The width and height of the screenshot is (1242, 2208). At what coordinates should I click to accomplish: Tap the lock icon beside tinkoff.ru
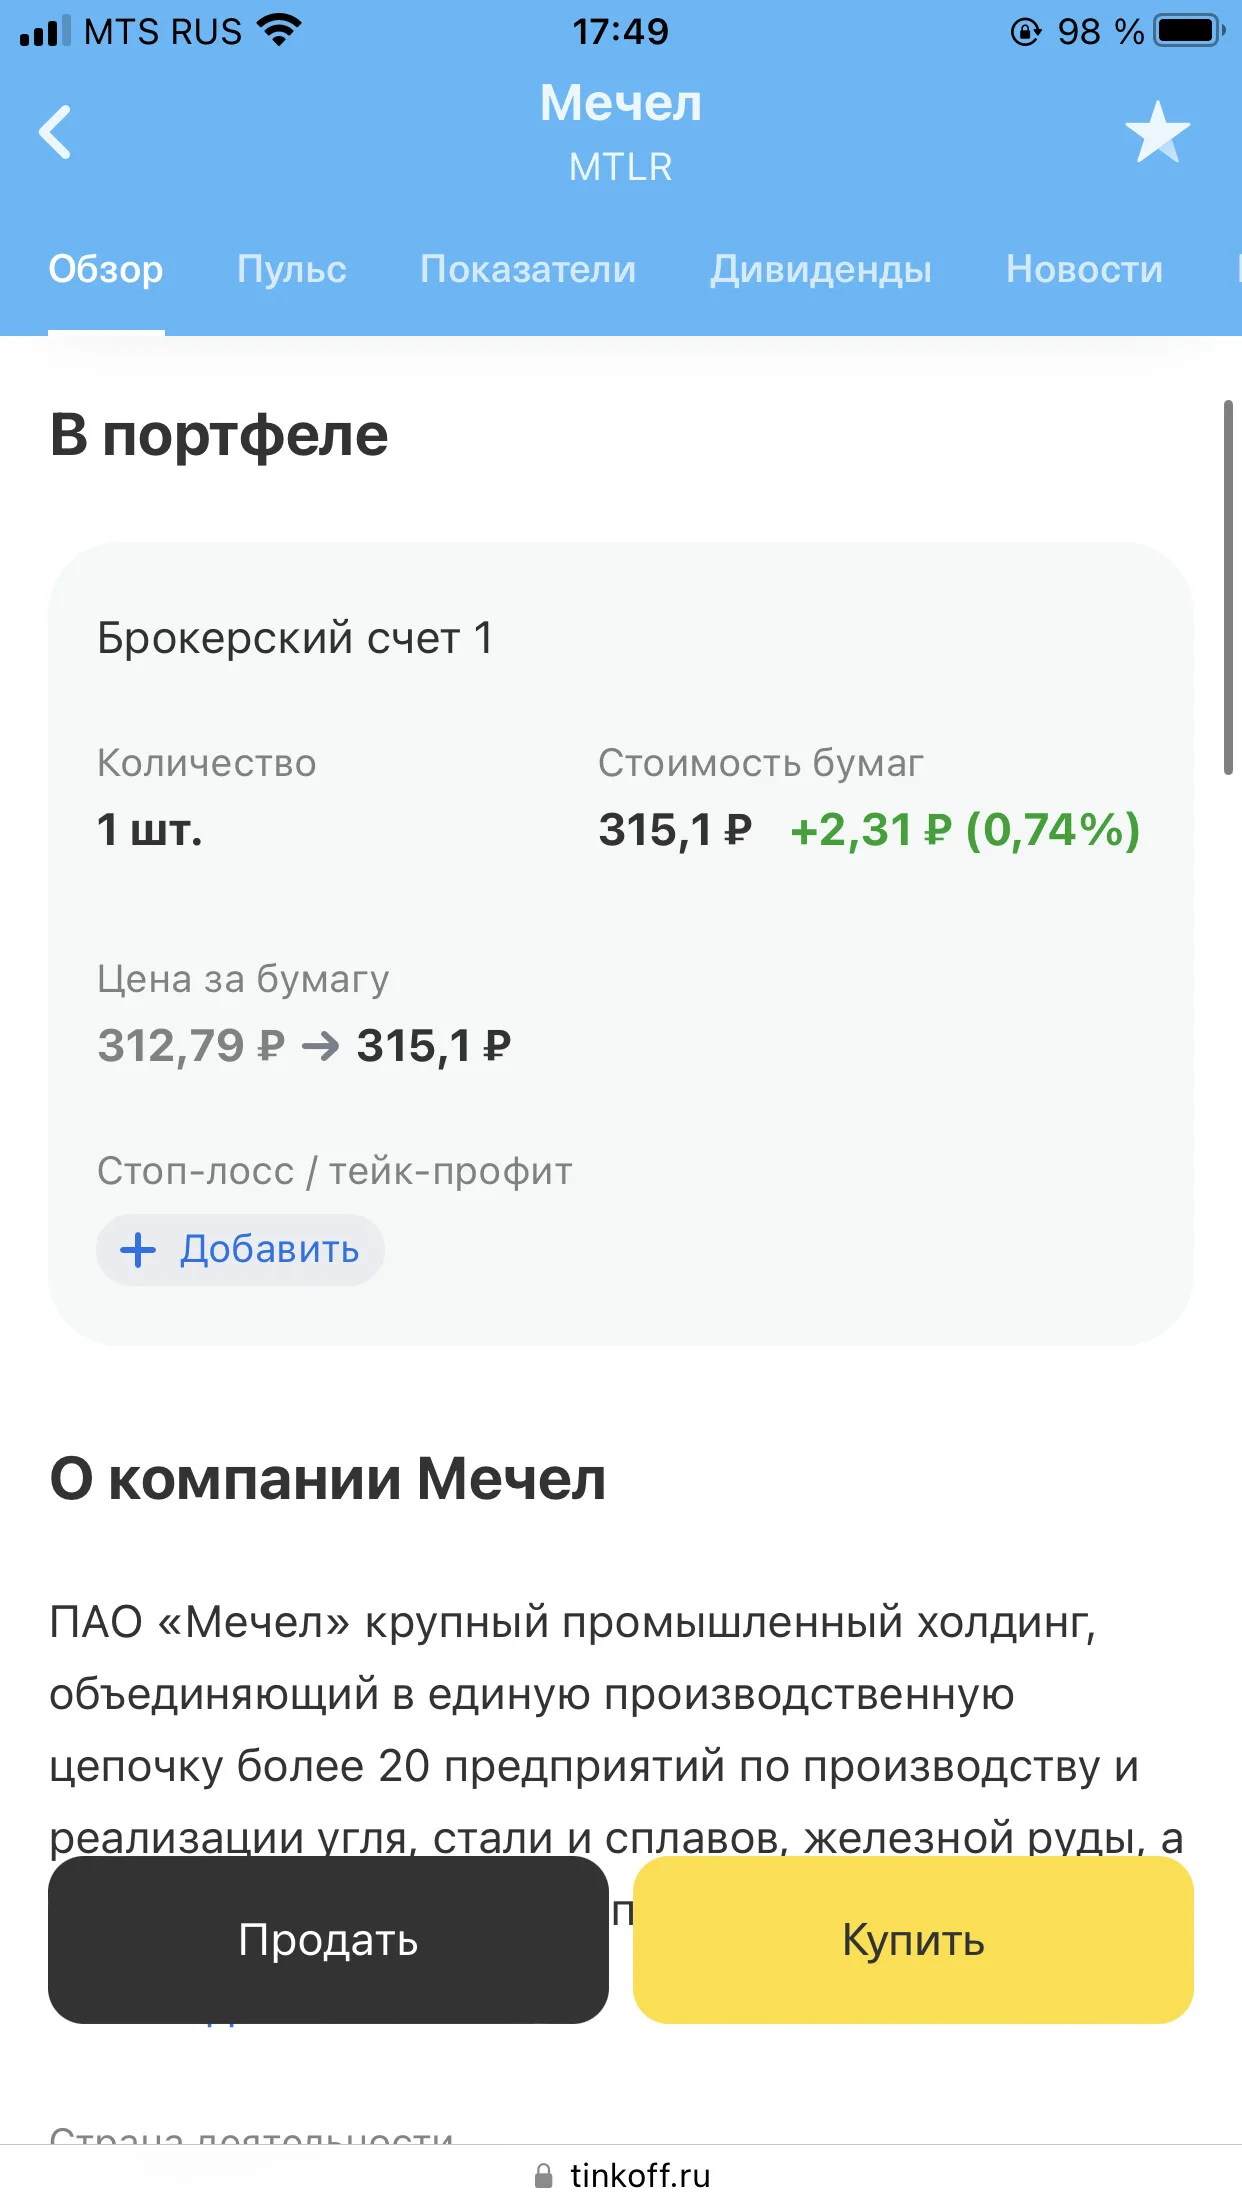544,2176
